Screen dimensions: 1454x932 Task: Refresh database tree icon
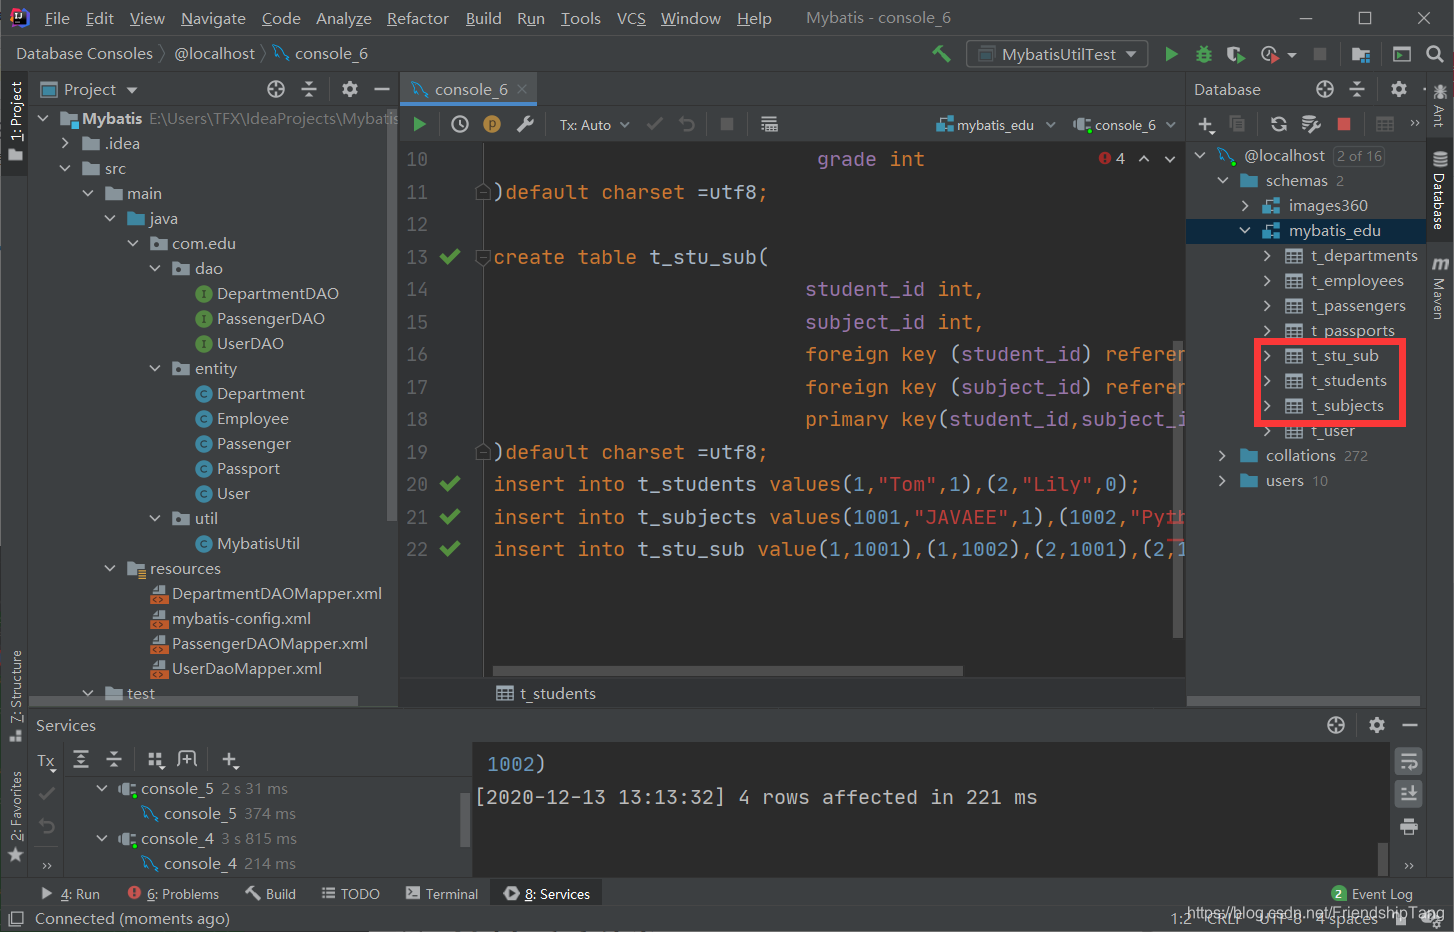tap(1279, 124)
